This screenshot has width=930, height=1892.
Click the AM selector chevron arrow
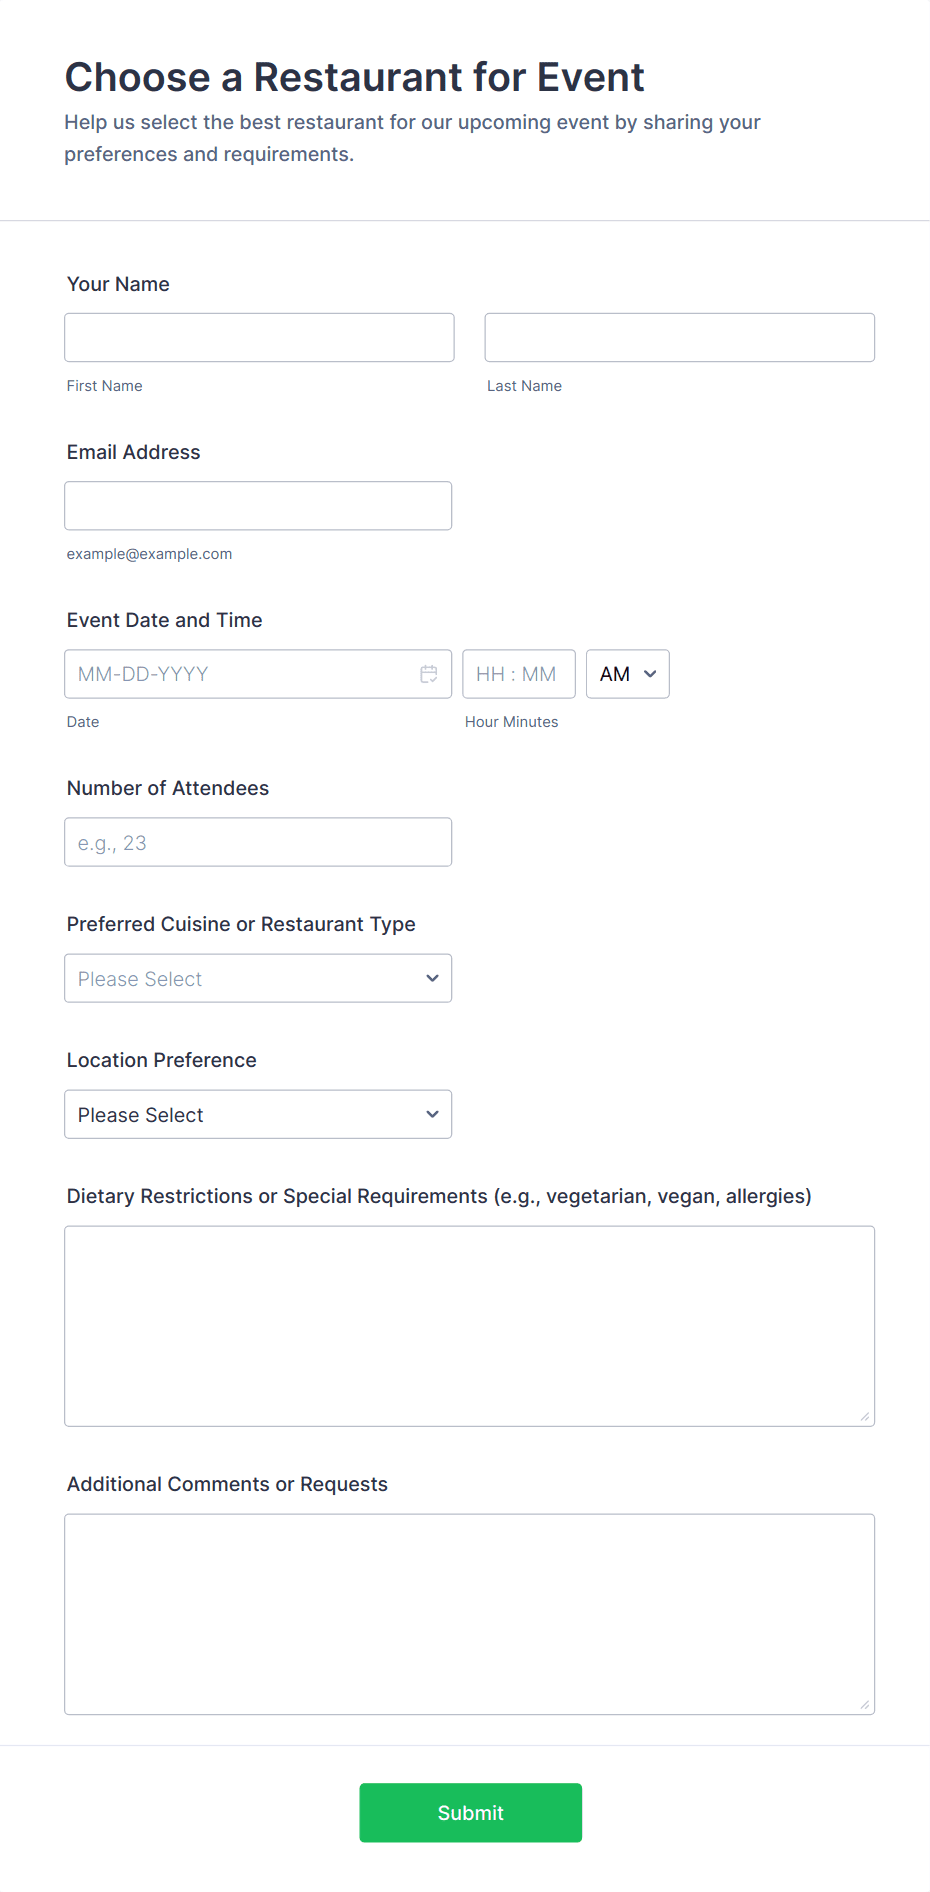650,674
